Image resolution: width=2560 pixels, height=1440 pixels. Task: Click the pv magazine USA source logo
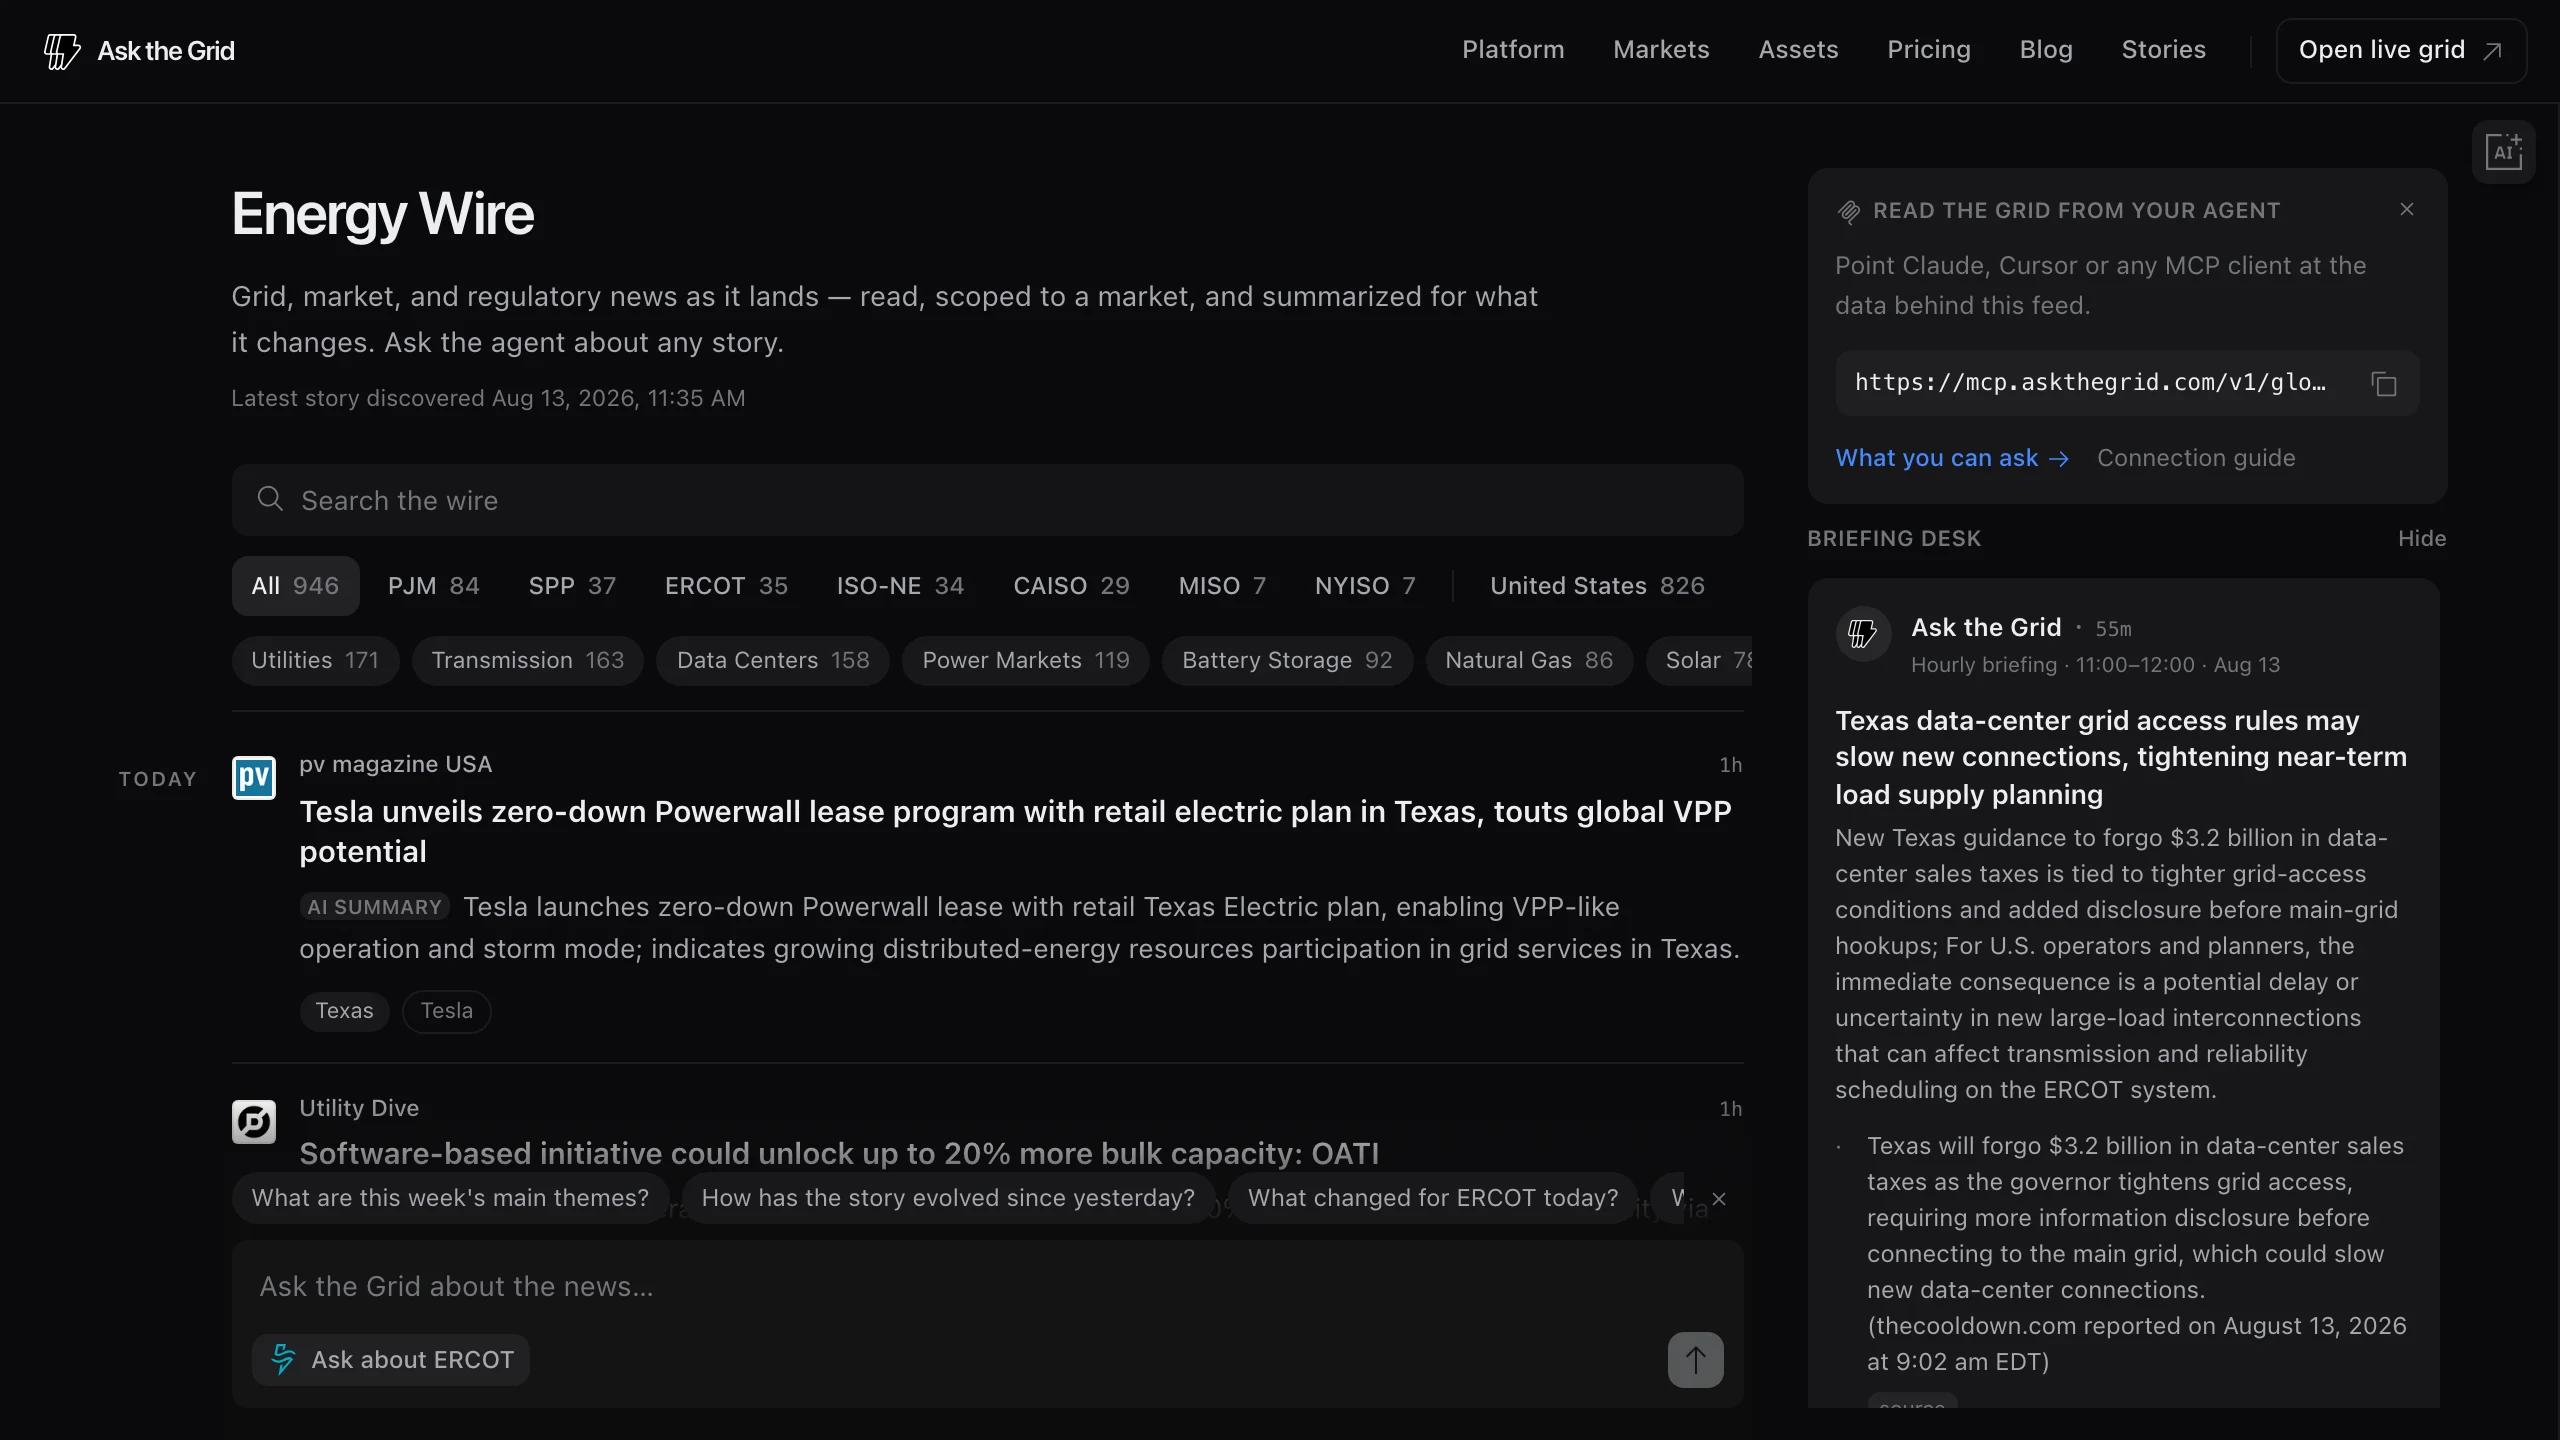click(x=254, y=777)
